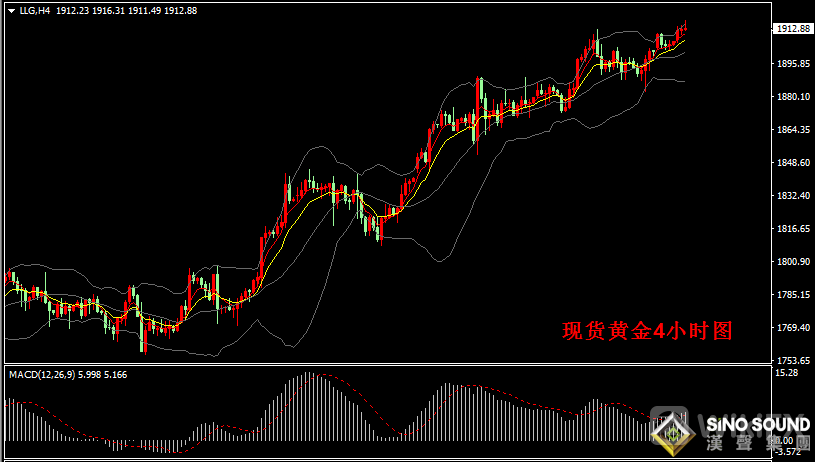
Task: Click the 1769.40 price axis label
Action: tap(792, 328)
